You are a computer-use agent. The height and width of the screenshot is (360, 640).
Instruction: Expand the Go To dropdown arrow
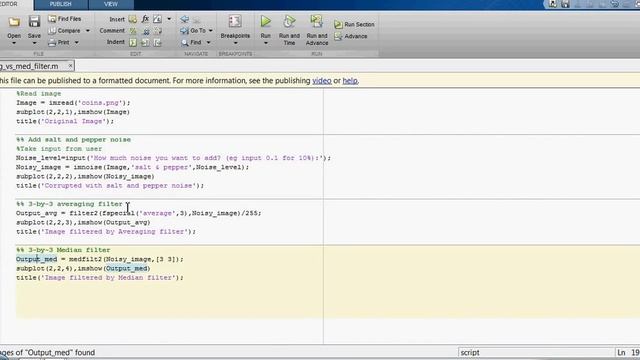(x=211, y=31)
